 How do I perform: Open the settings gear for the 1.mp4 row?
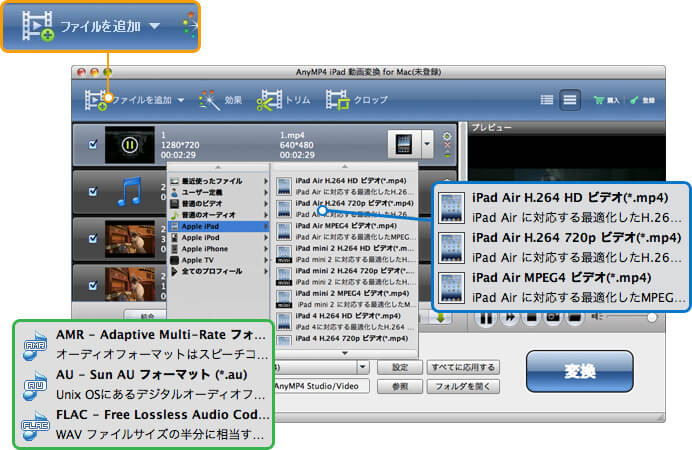pyautogui.click(x=447, y=136)
